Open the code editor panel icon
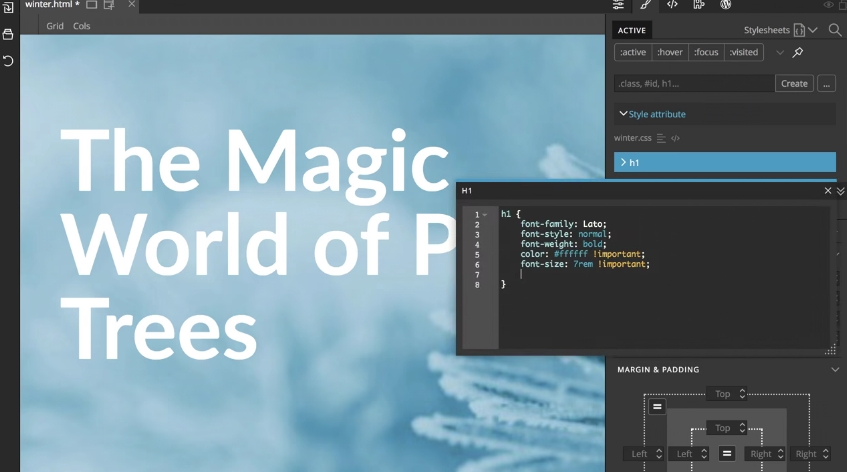The height and width of the screenshot is (472, 847). (672, 5)
